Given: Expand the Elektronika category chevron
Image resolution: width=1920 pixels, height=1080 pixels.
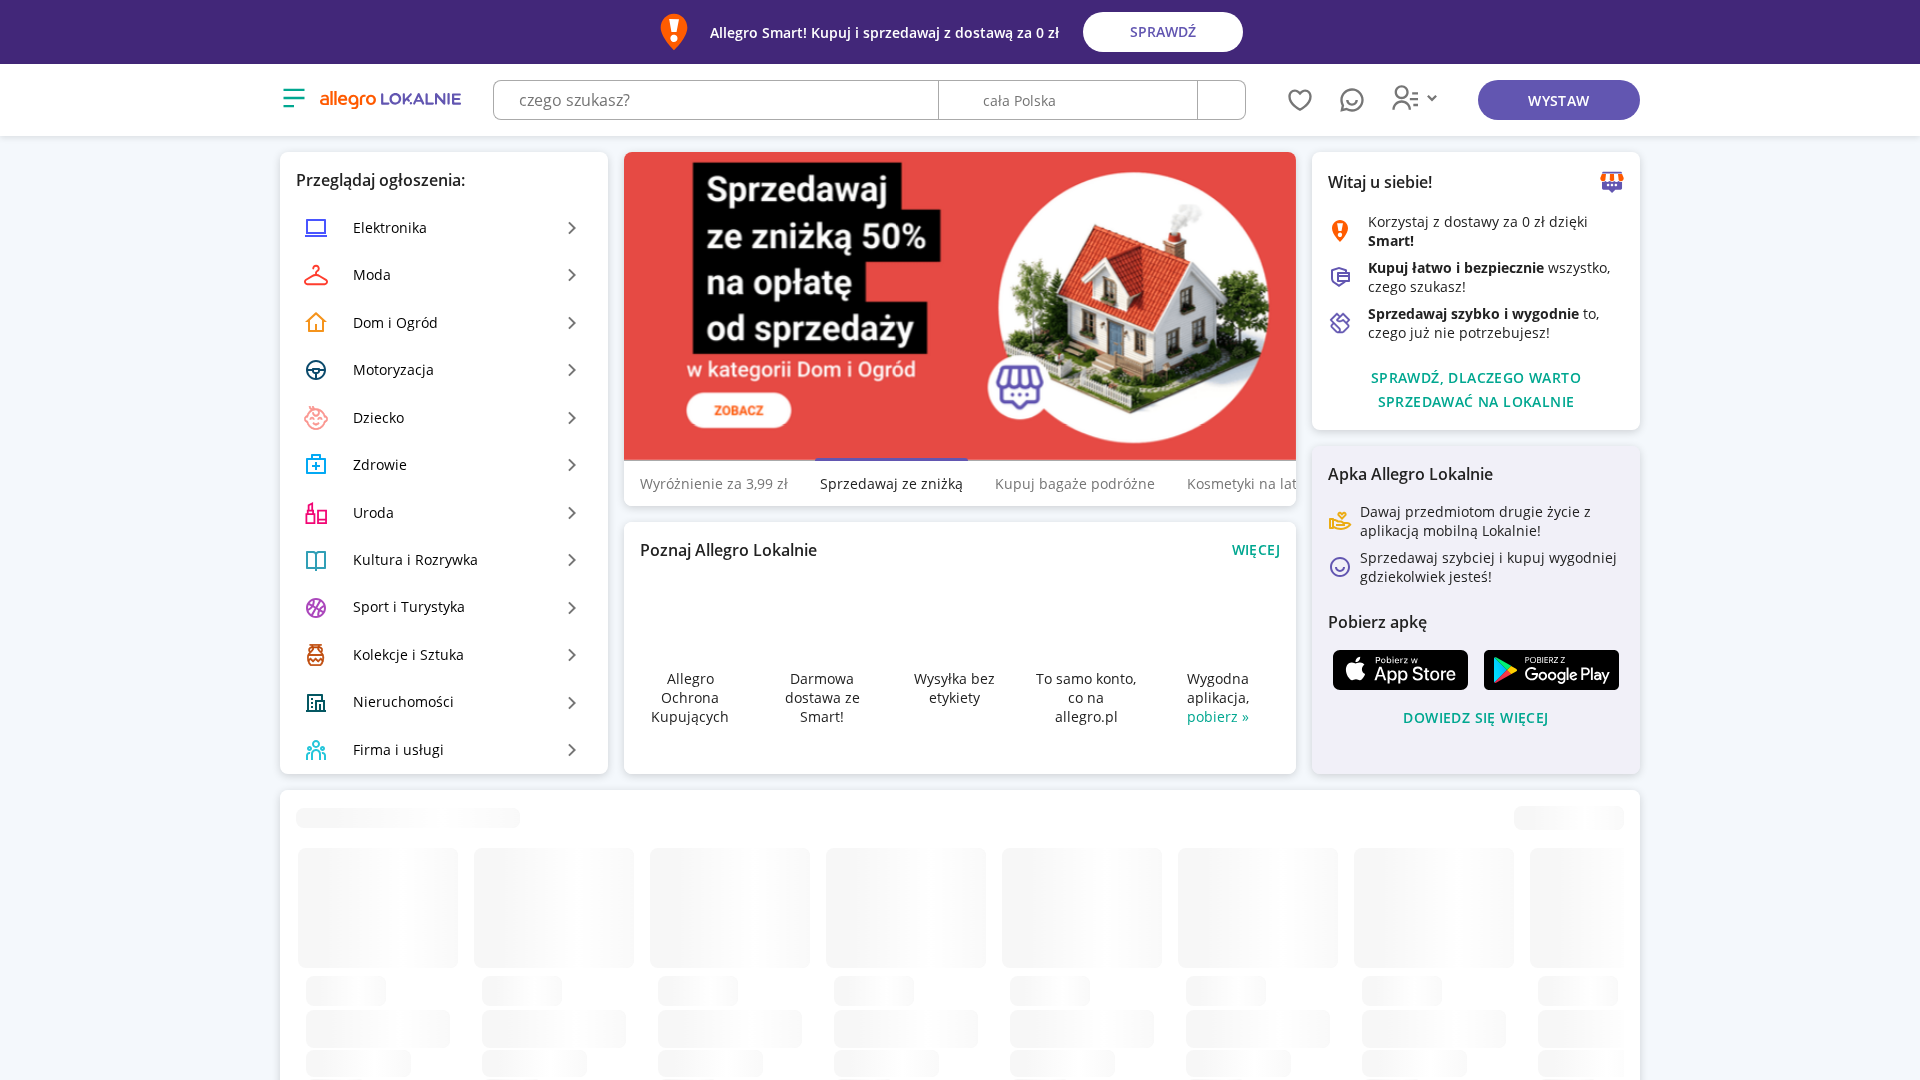Looking at the screenshot, I should coord(572,228).
